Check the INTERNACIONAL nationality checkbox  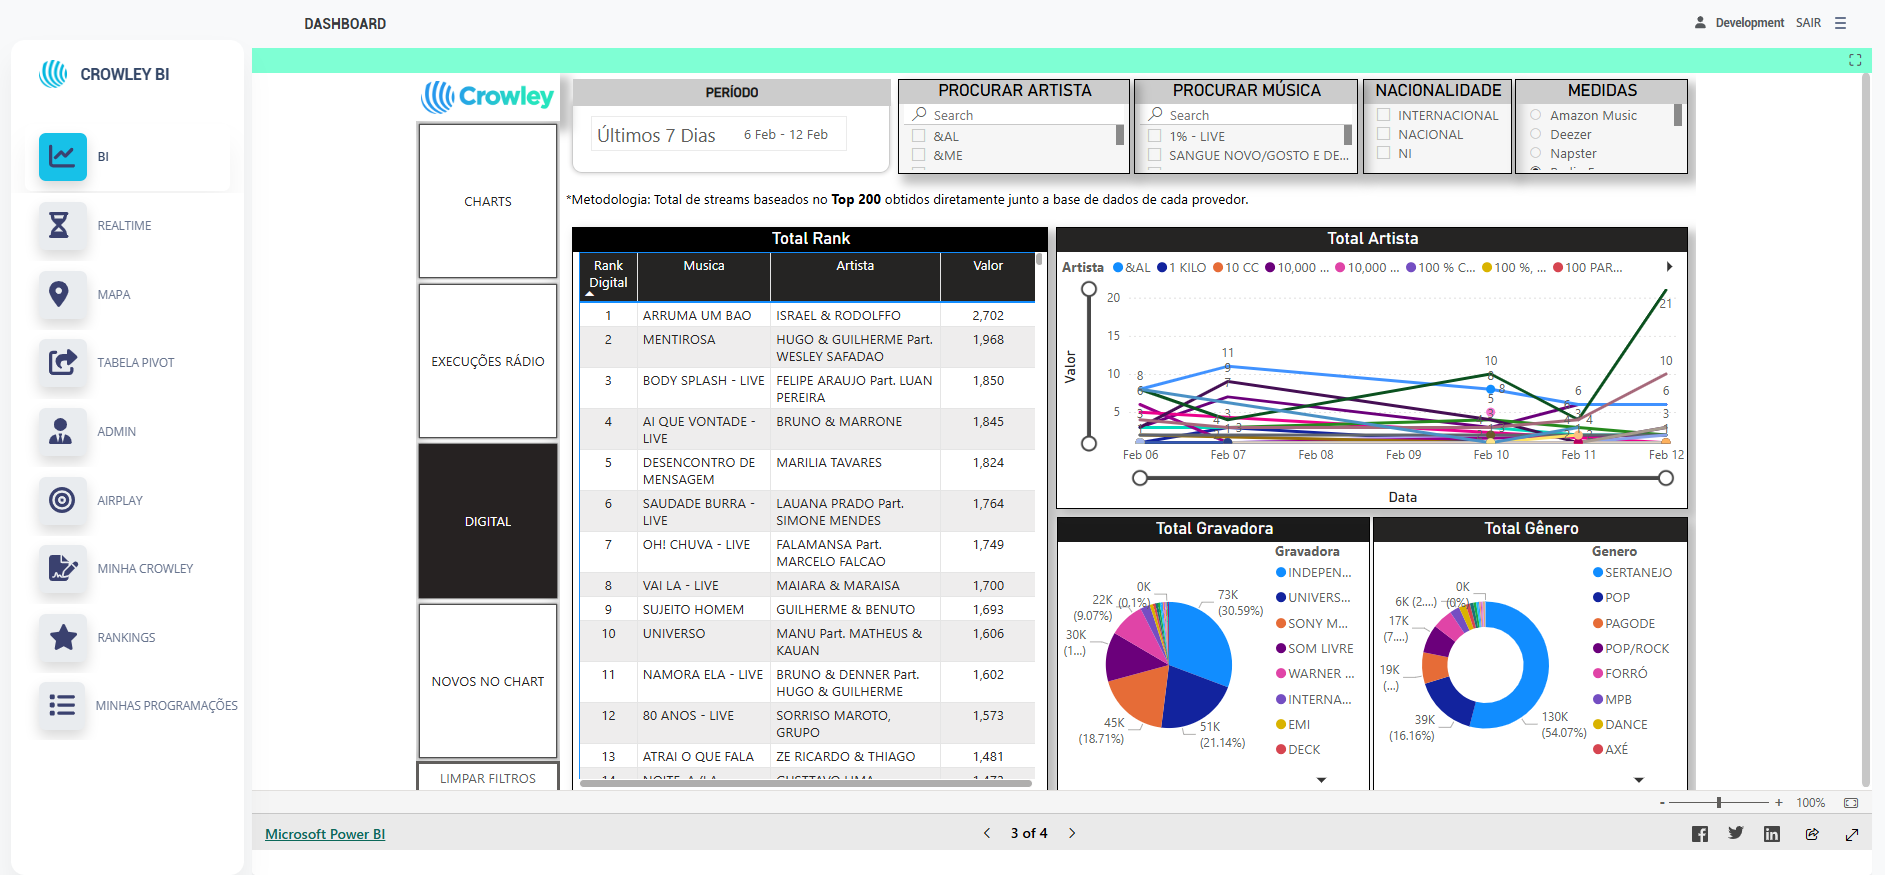click(x=1384, y=115)
